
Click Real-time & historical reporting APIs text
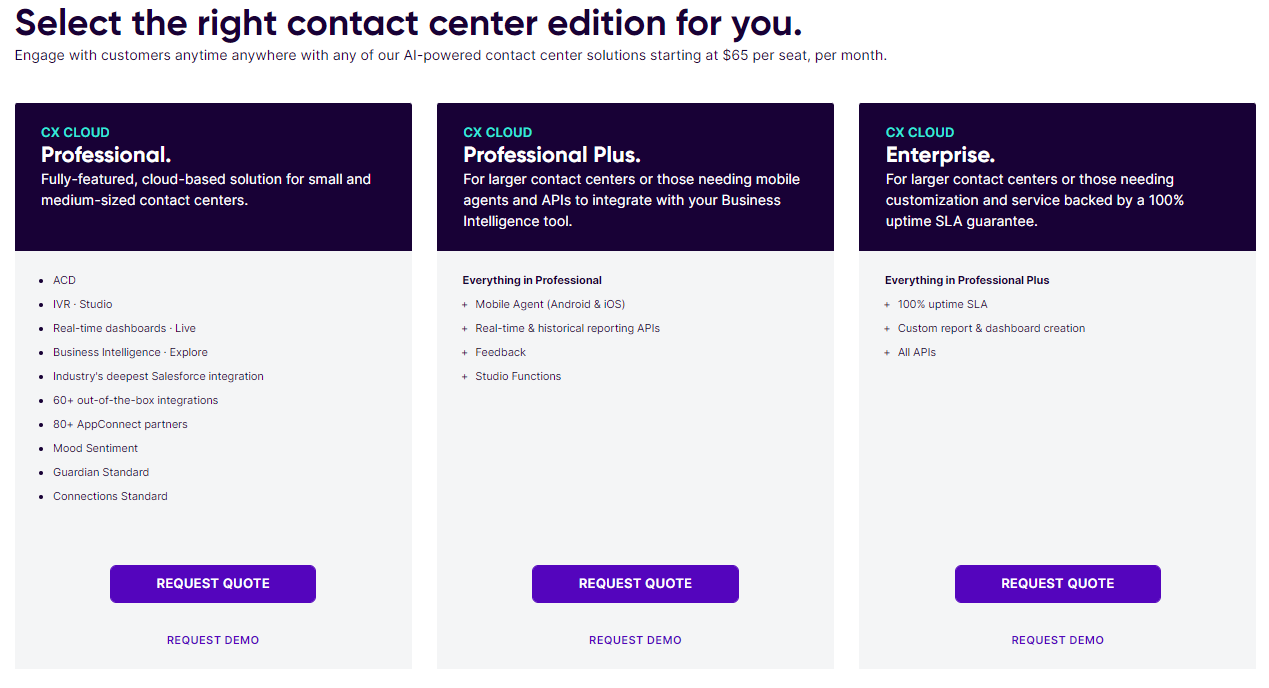click(567, 328)
